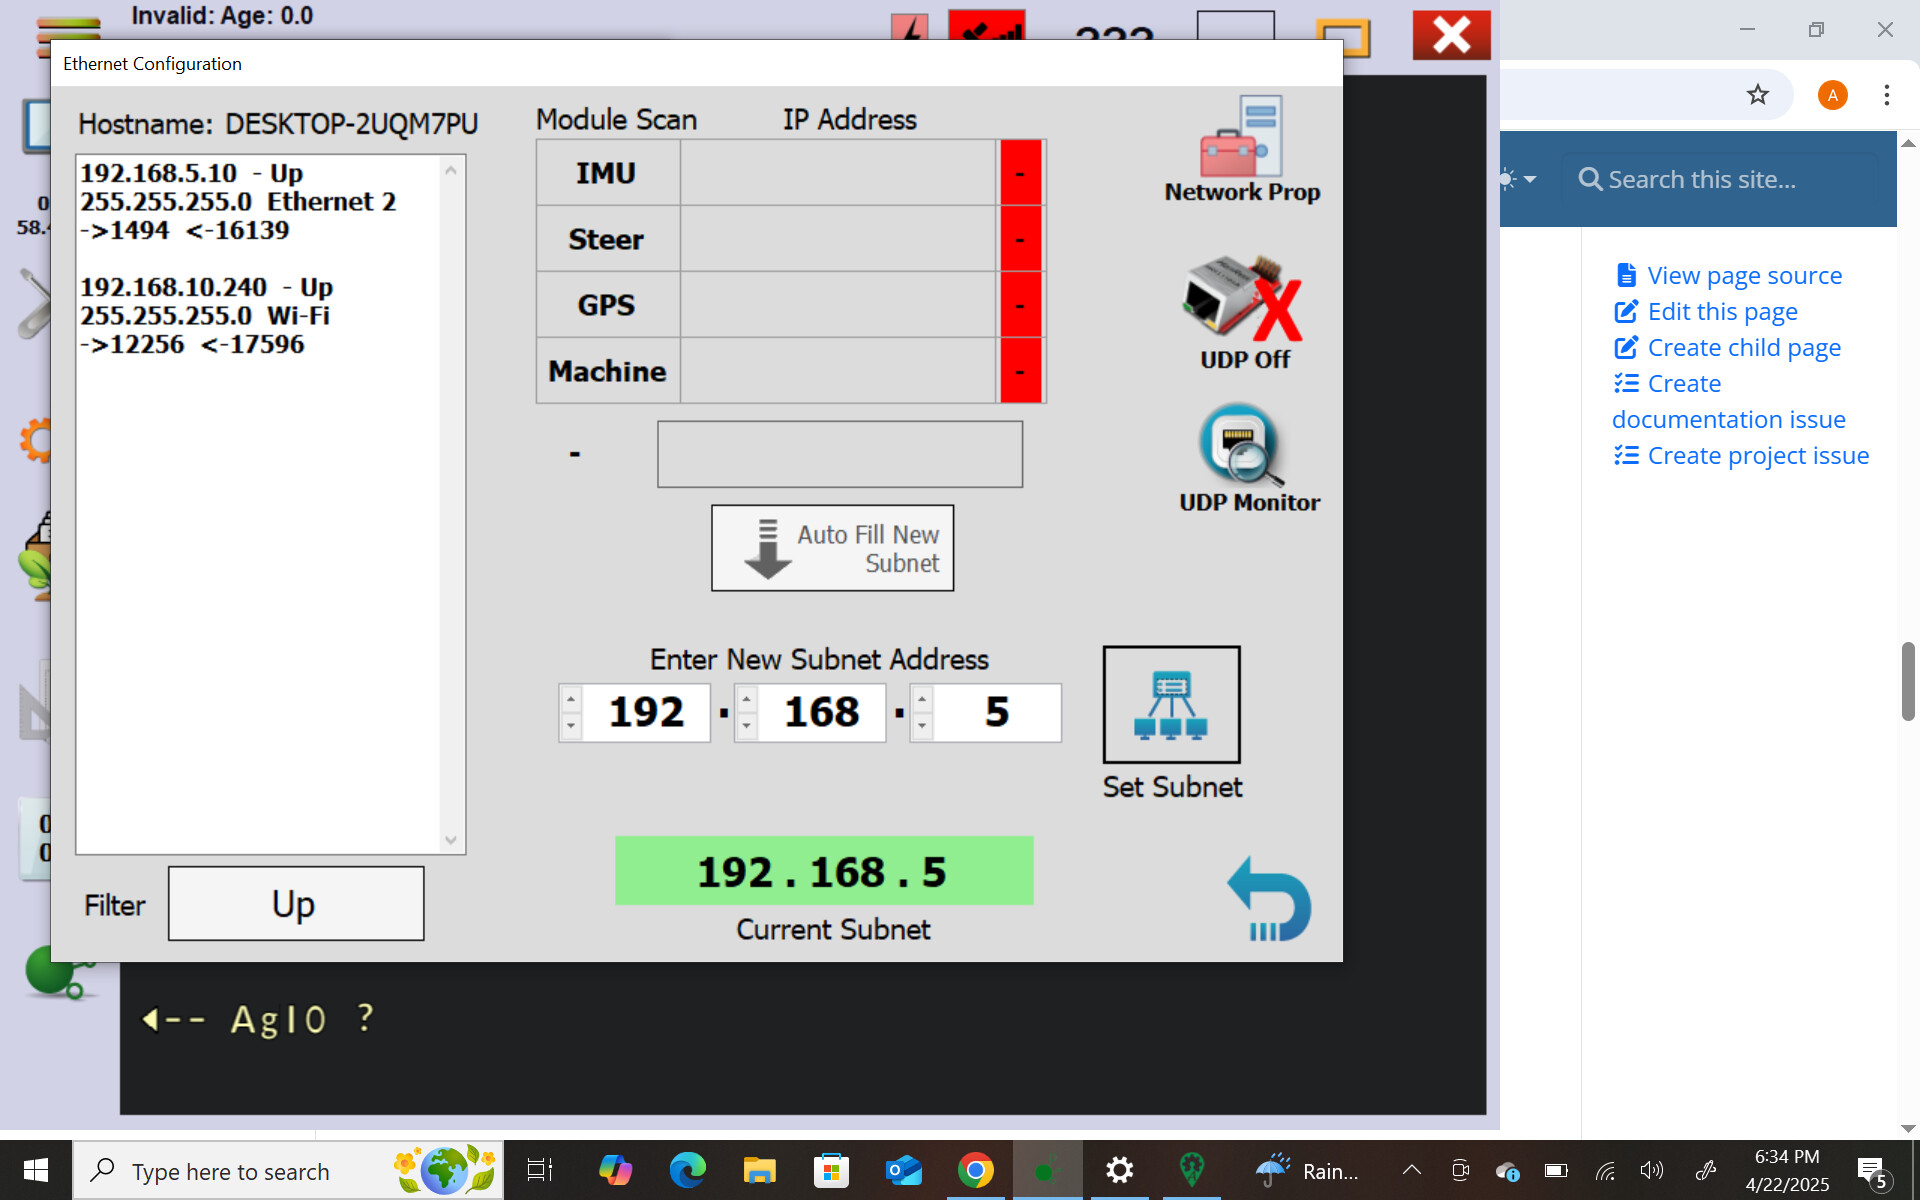The width and height of the screenshot is (1920, 1200).
Task: Toggle the Filter Up button
Action: [x=296, y=904]
